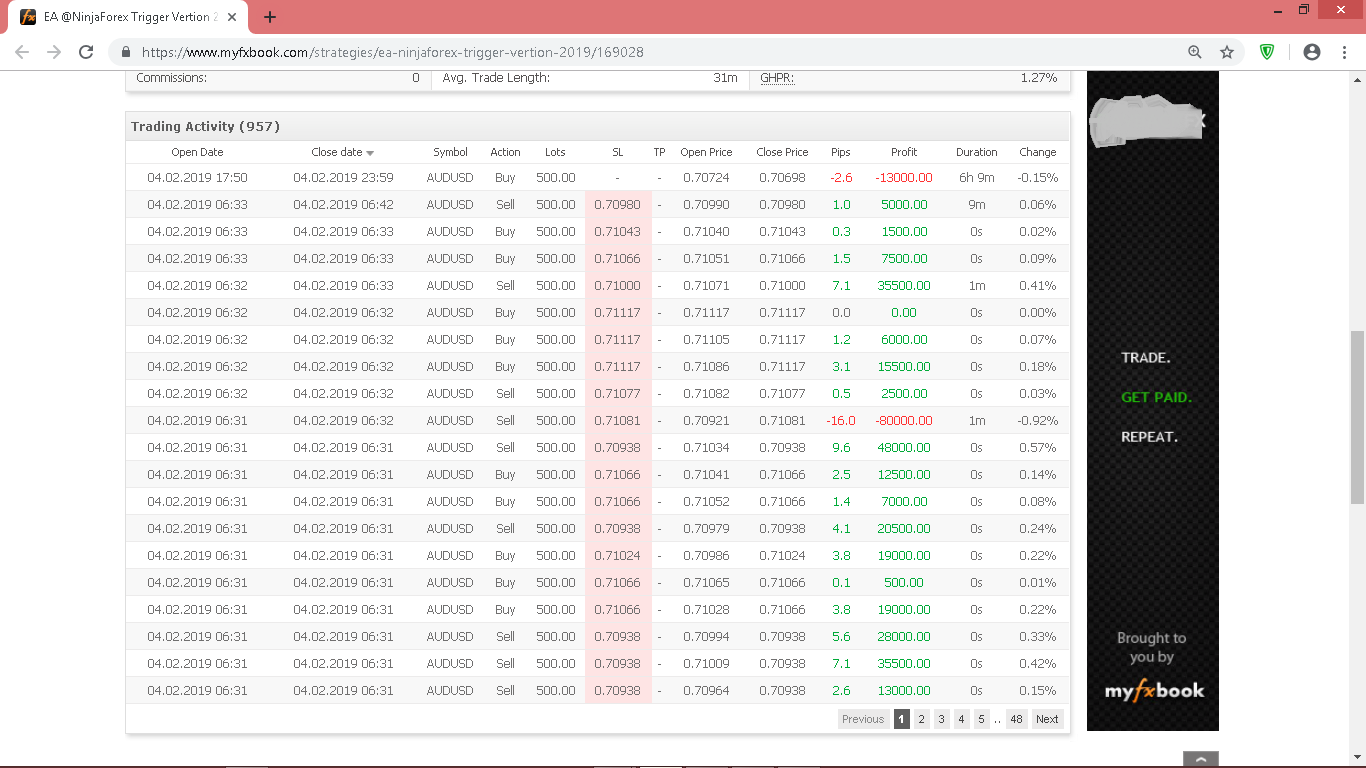The image size is (1366, 768).
Task: Open the Chrome profile avatar icon
Action: (x=1312, y=52)
